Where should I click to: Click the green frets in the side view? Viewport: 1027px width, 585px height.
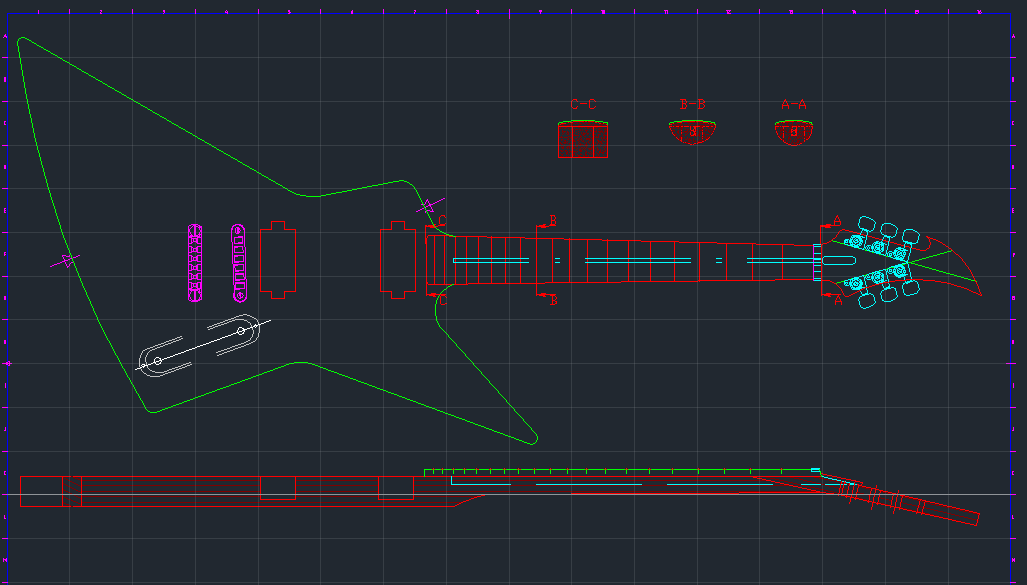(x=620, y=470)
